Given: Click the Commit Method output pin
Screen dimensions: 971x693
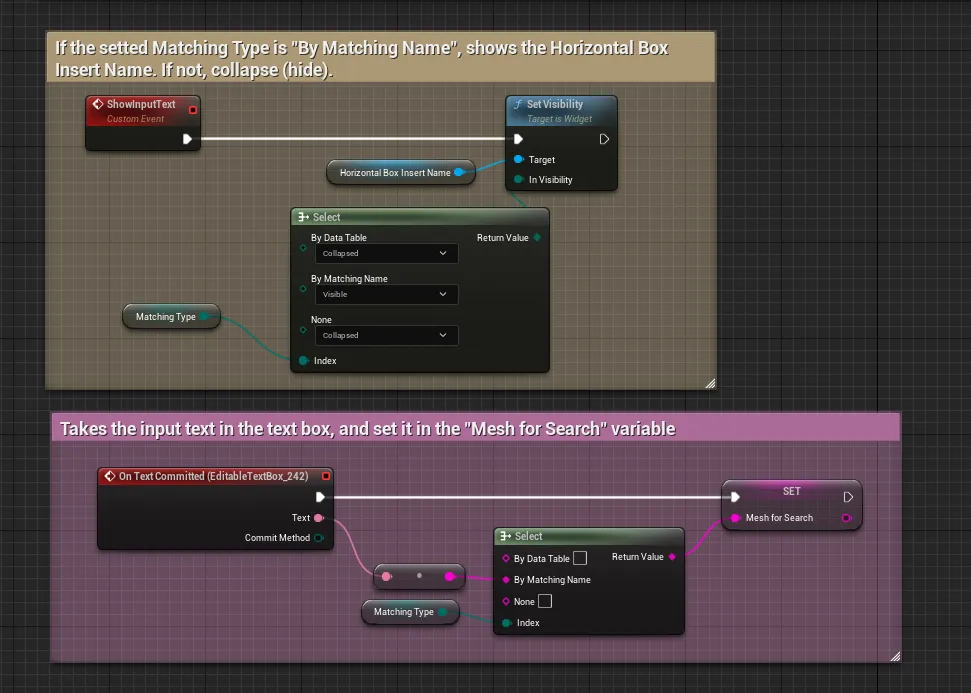Looking at the screenshot, I should click(x=319, y=538).
